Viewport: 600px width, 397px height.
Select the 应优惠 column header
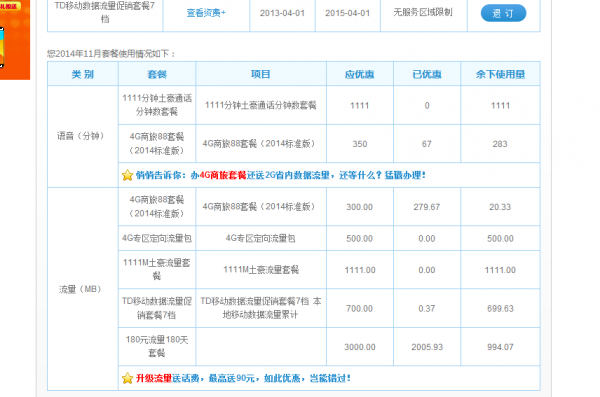tap(359, 74)
